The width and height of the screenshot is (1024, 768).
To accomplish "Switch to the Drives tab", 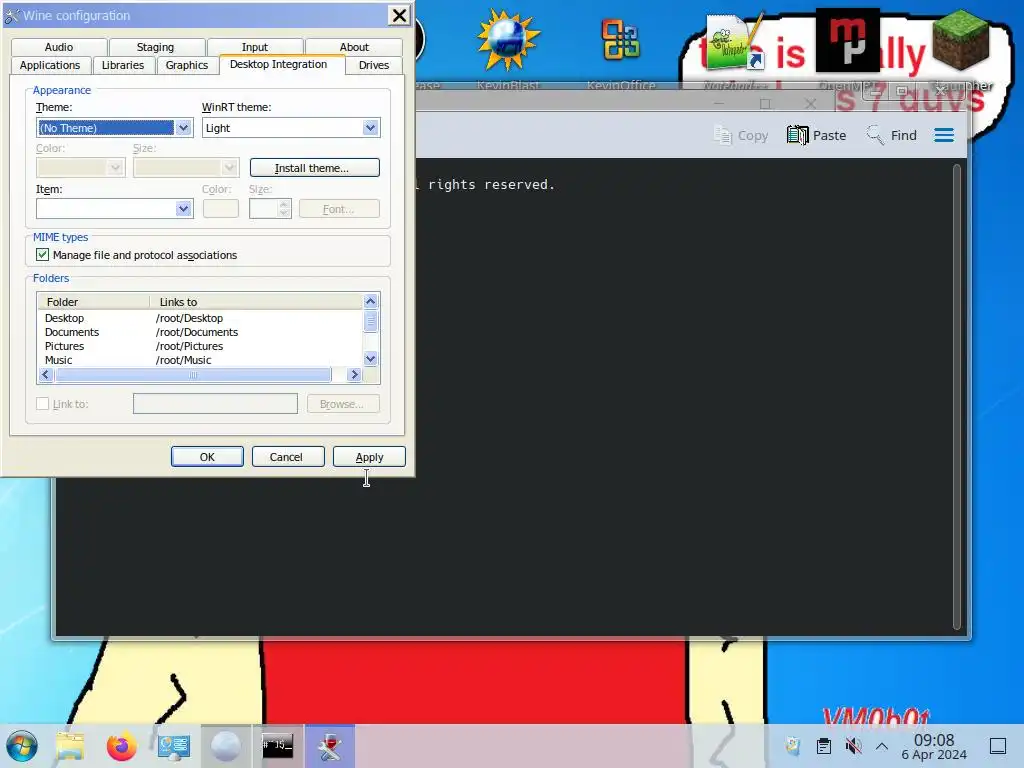I will 374,65.
